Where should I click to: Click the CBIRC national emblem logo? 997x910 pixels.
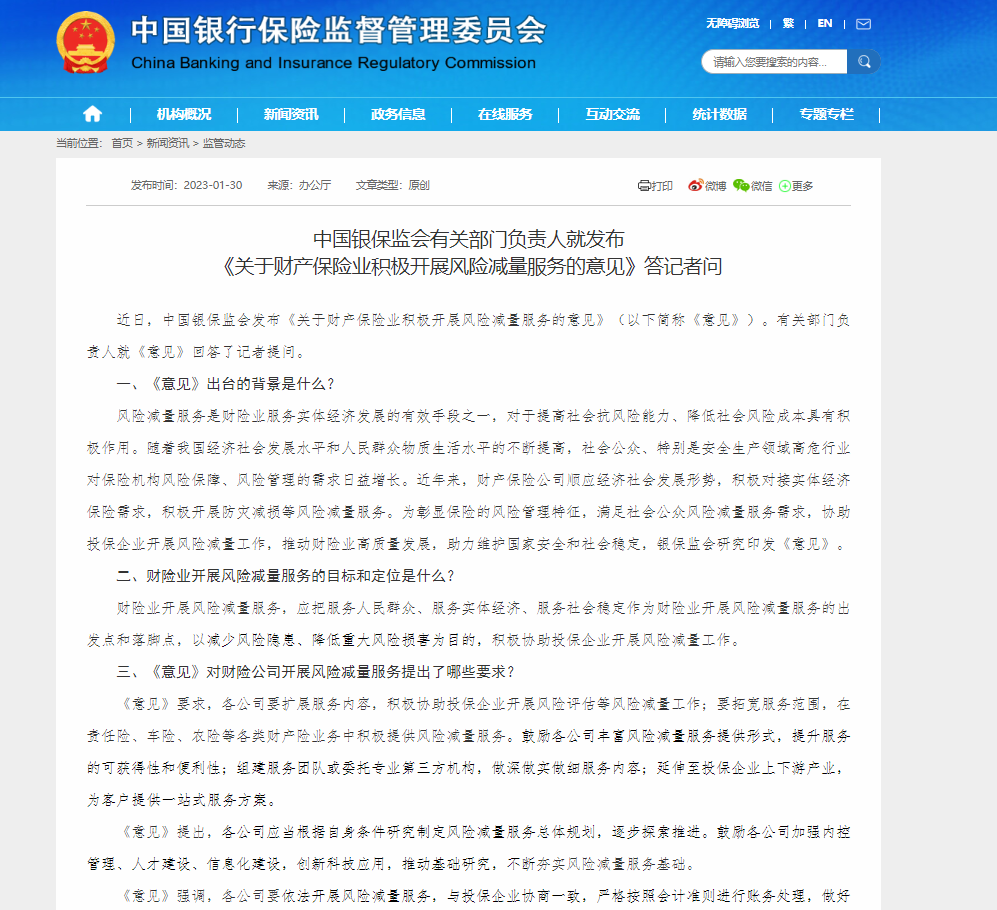coord(85,43)
